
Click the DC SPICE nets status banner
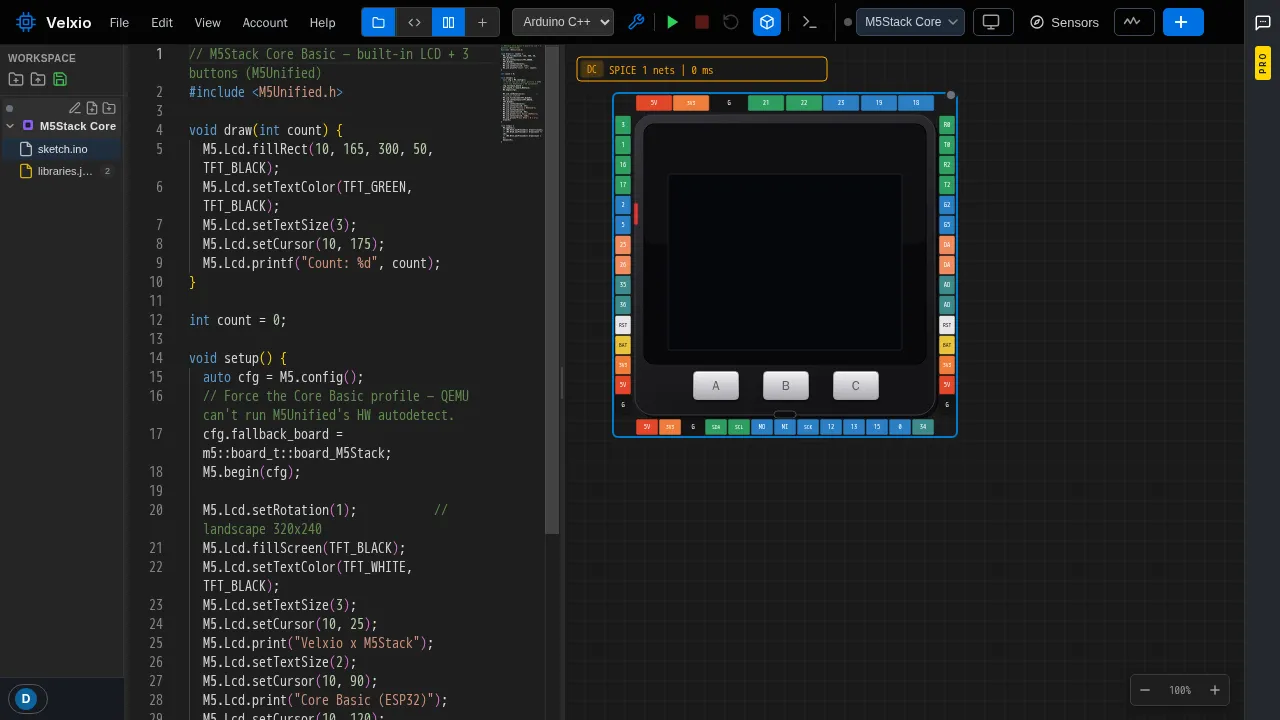702,69
